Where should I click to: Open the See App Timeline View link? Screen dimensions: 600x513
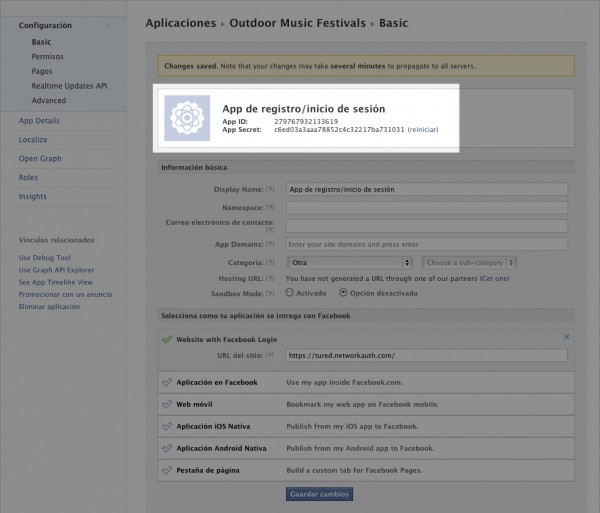pos(55,282)
